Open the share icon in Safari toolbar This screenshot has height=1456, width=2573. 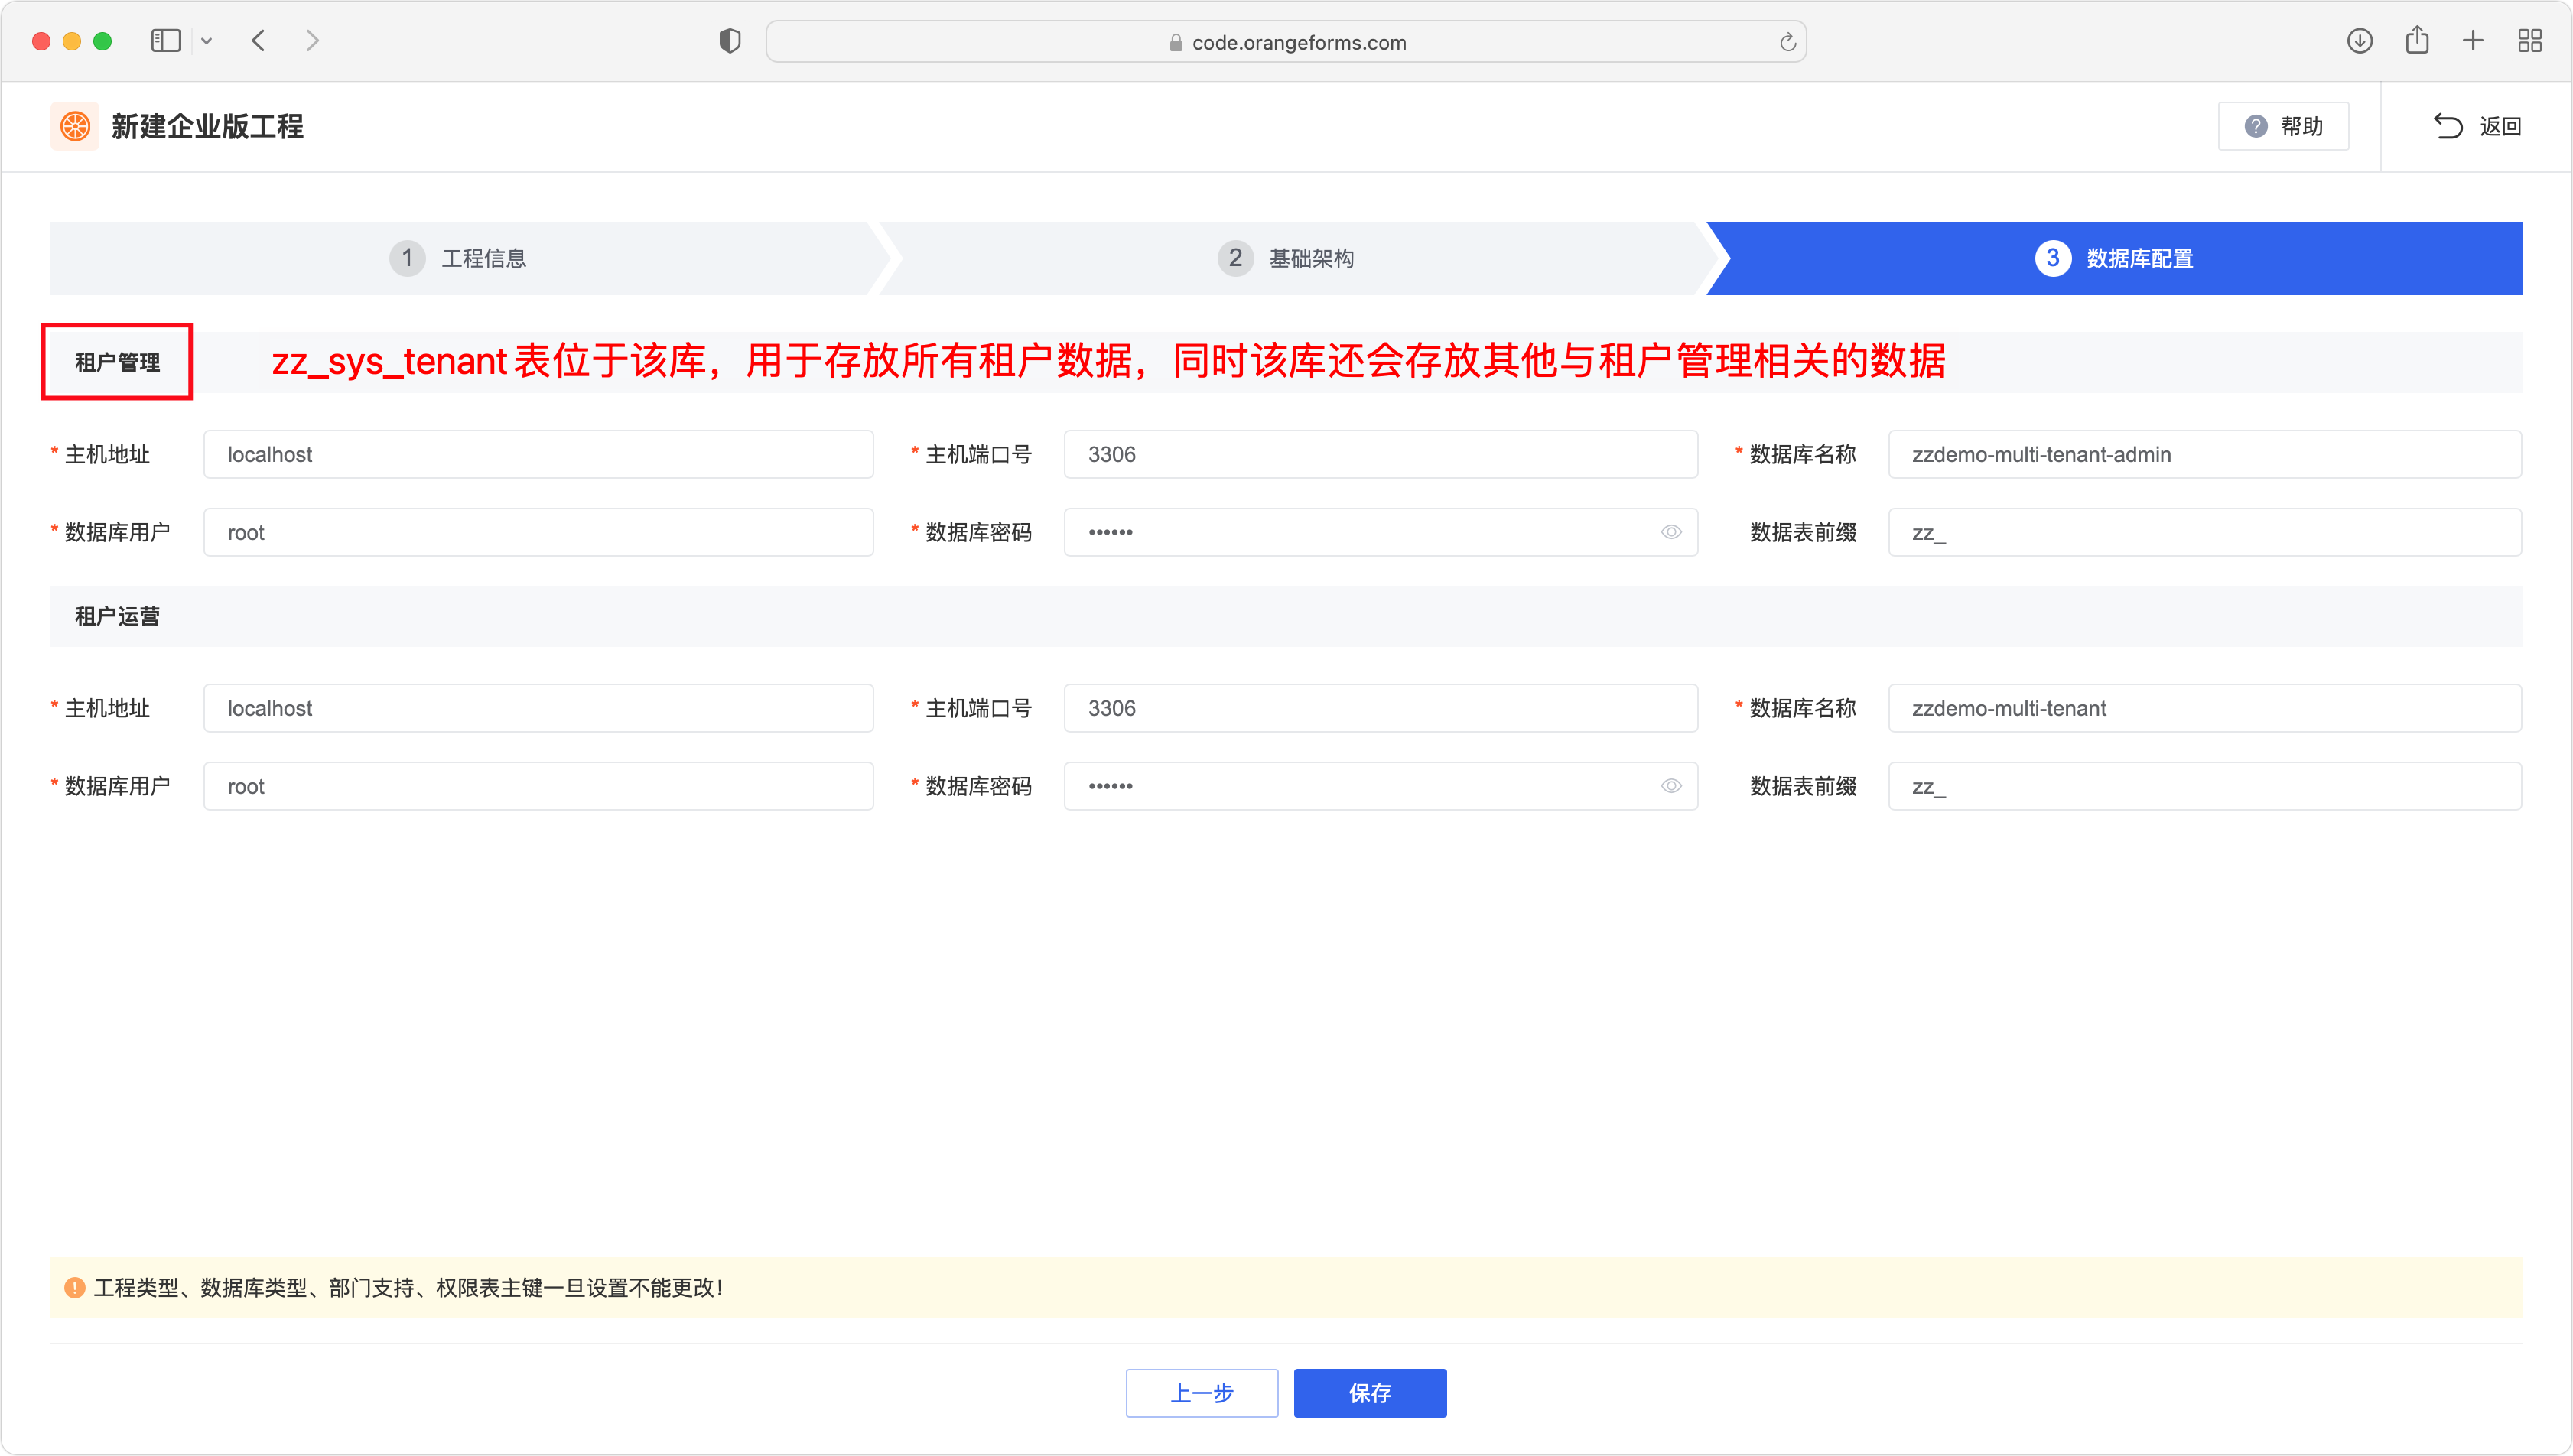(2417, 40)
